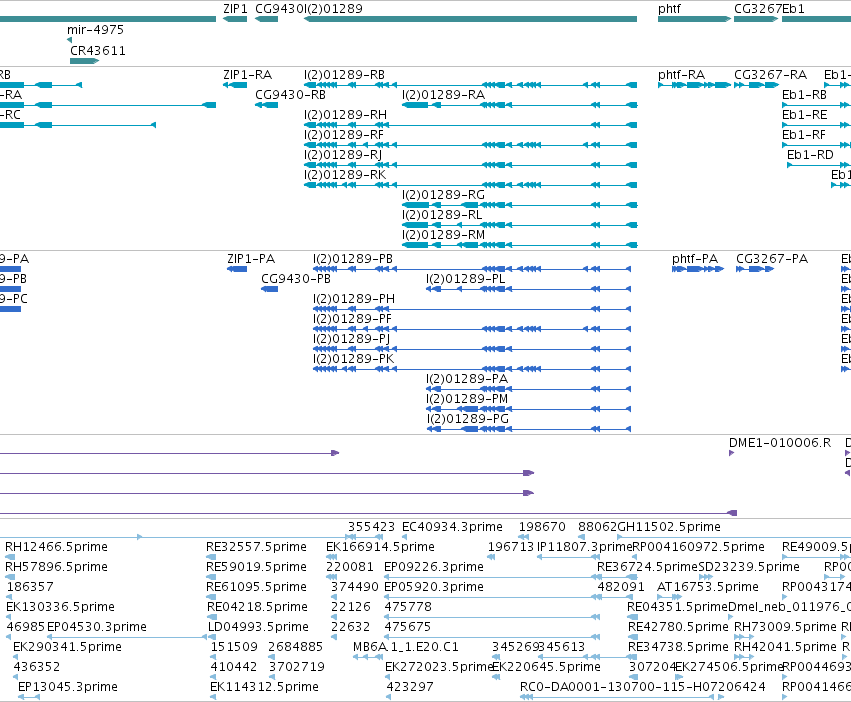This screenshot has width=851, height=702.
Task: Select EST RE04218.5prime
Action: (257, 607)
